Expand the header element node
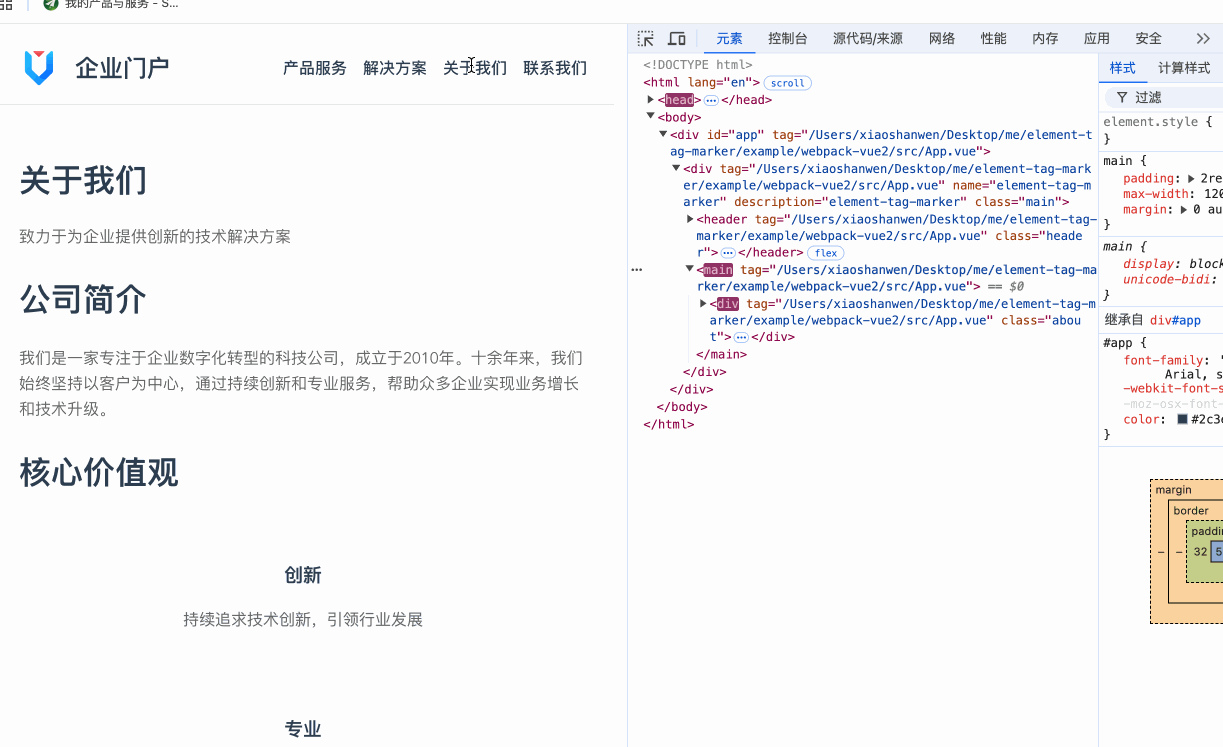The width and height of the screenshot is (1223, 747). click(x=690, y=219)
